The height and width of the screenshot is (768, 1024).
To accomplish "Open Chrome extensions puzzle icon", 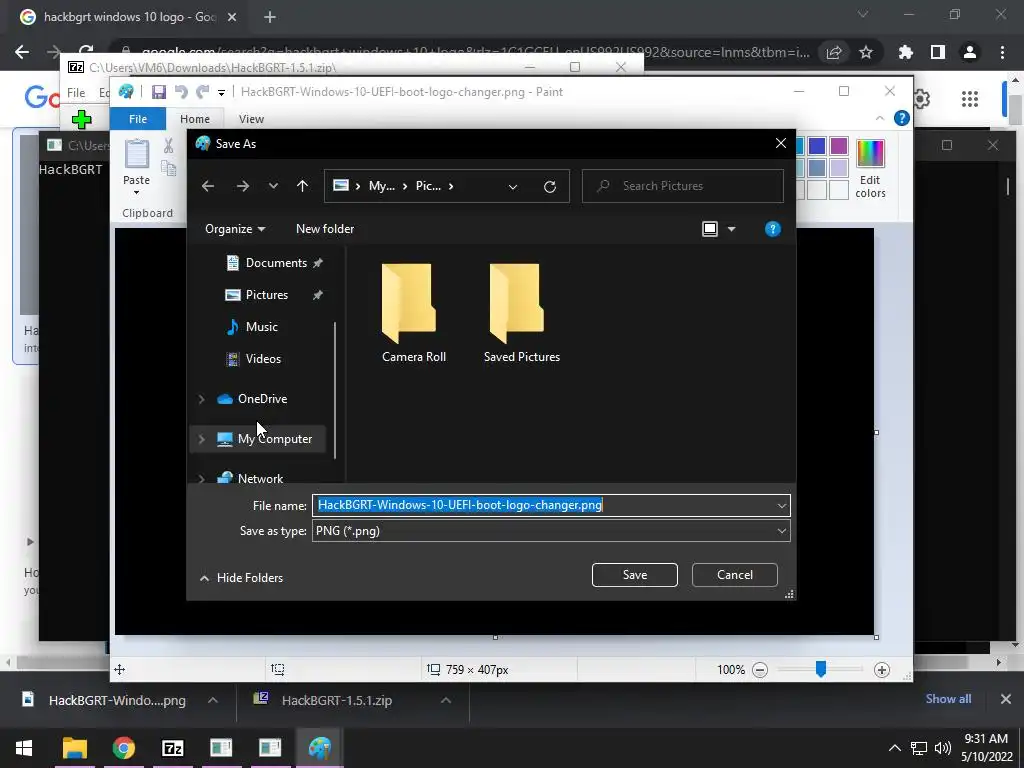I will [905, 52].
